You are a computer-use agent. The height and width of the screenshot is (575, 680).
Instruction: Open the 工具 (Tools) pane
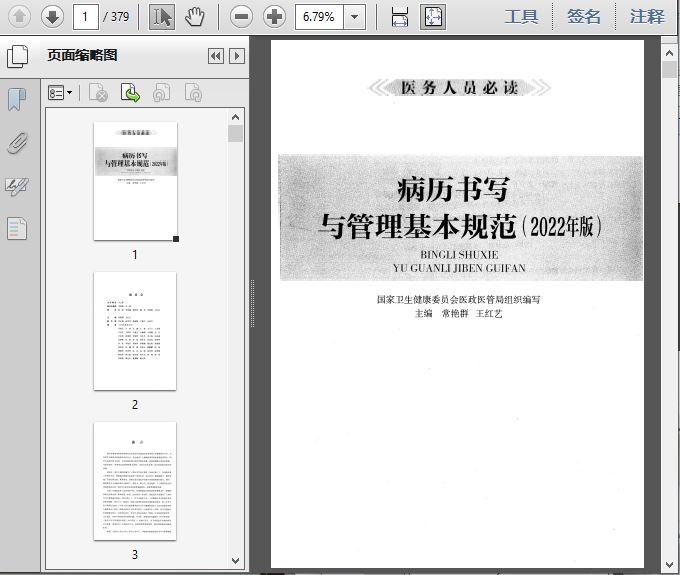[521, 17]
